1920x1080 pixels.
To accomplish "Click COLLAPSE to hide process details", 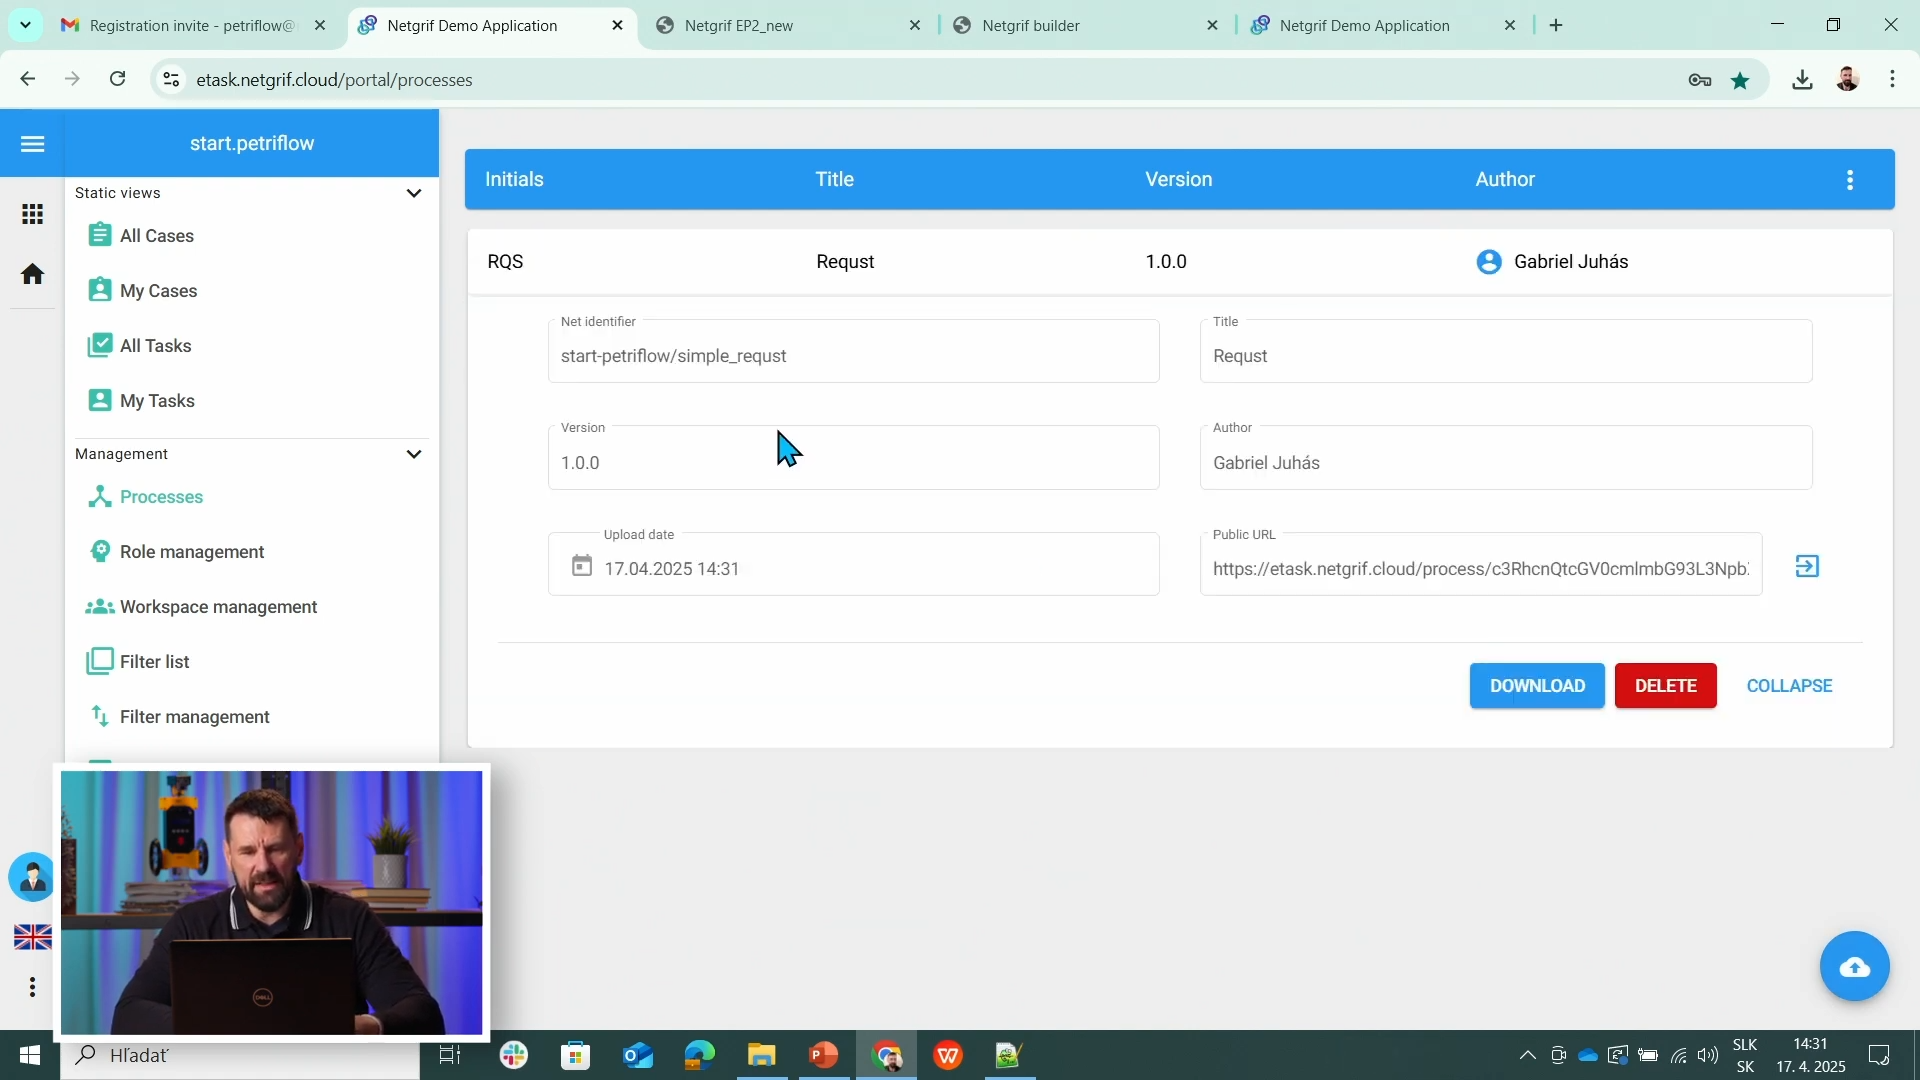I will (x=1789, y=685).
